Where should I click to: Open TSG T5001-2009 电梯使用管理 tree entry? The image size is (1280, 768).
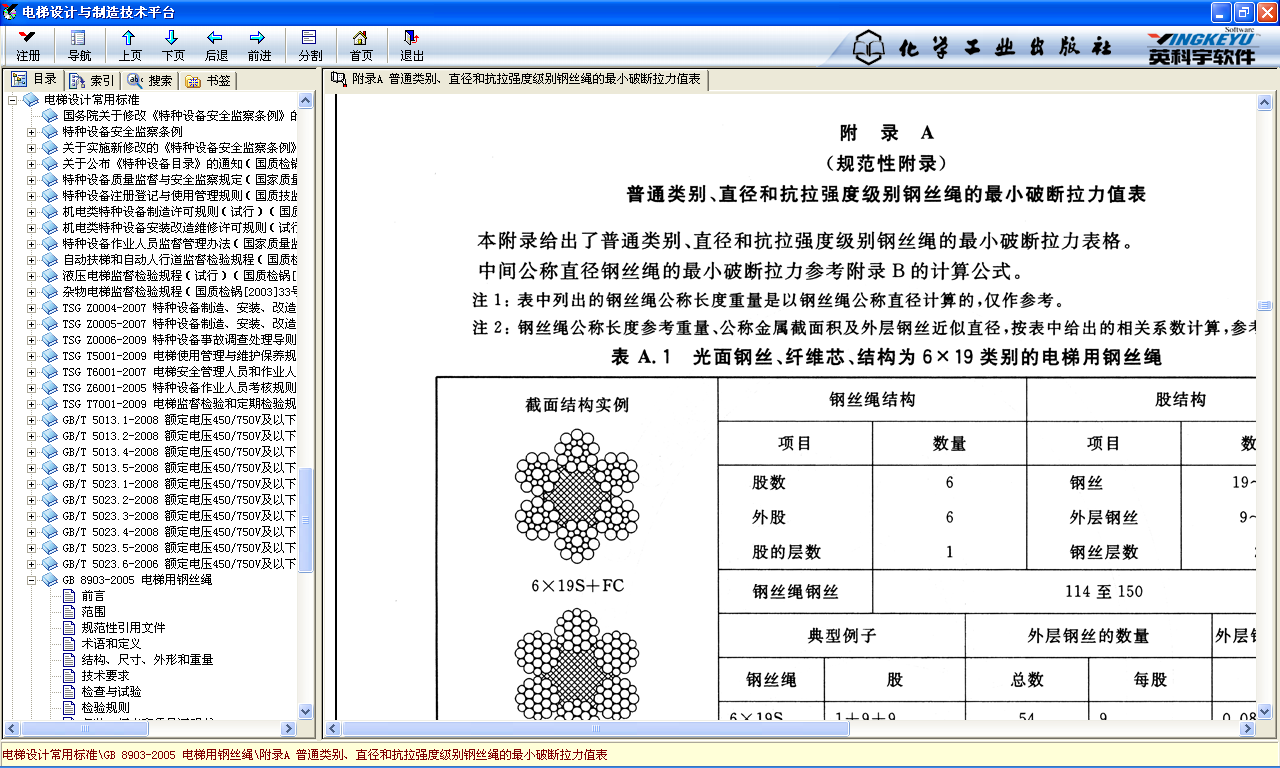[x=178, y=356]
